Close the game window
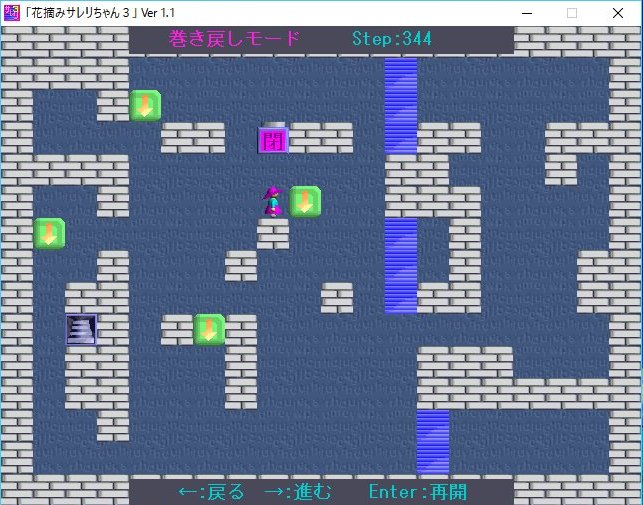This screenshot has width=643, height=505. (x=619, y=13)
